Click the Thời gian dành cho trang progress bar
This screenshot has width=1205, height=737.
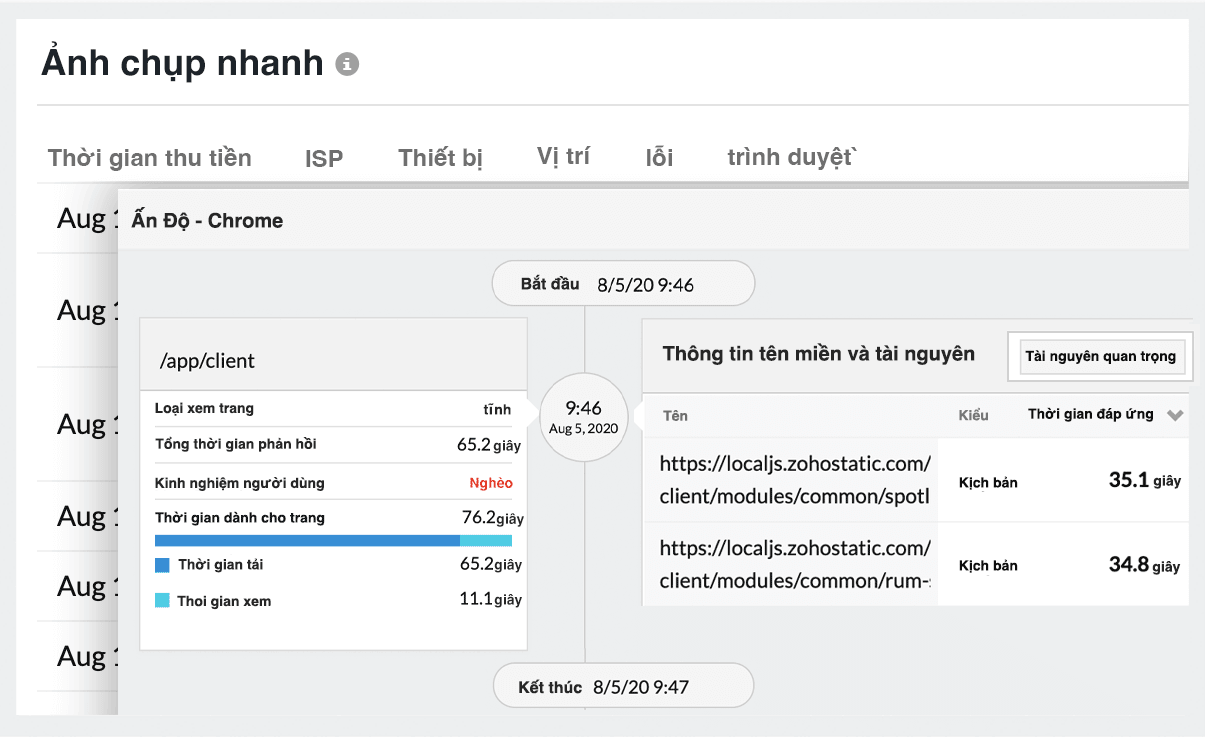click(x=334, y=539)
